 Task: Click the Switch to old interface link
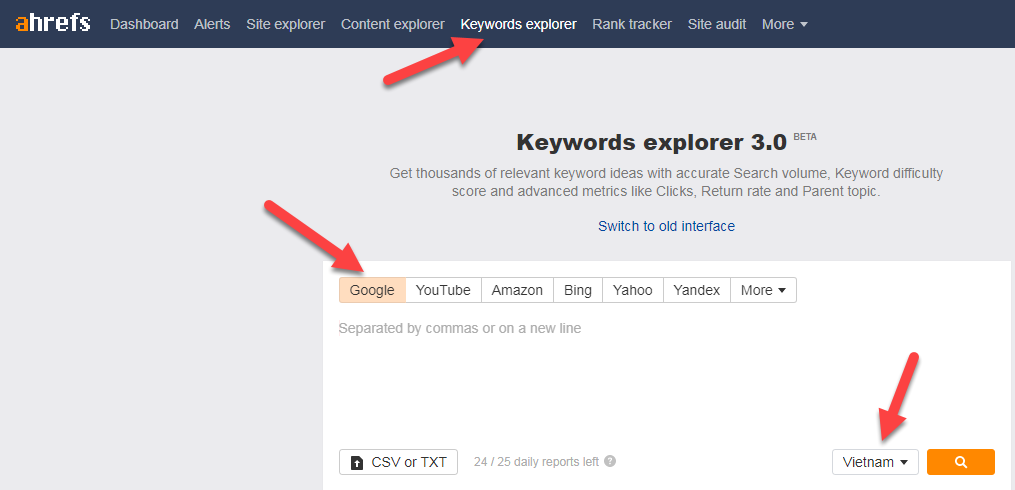(666, 226)
